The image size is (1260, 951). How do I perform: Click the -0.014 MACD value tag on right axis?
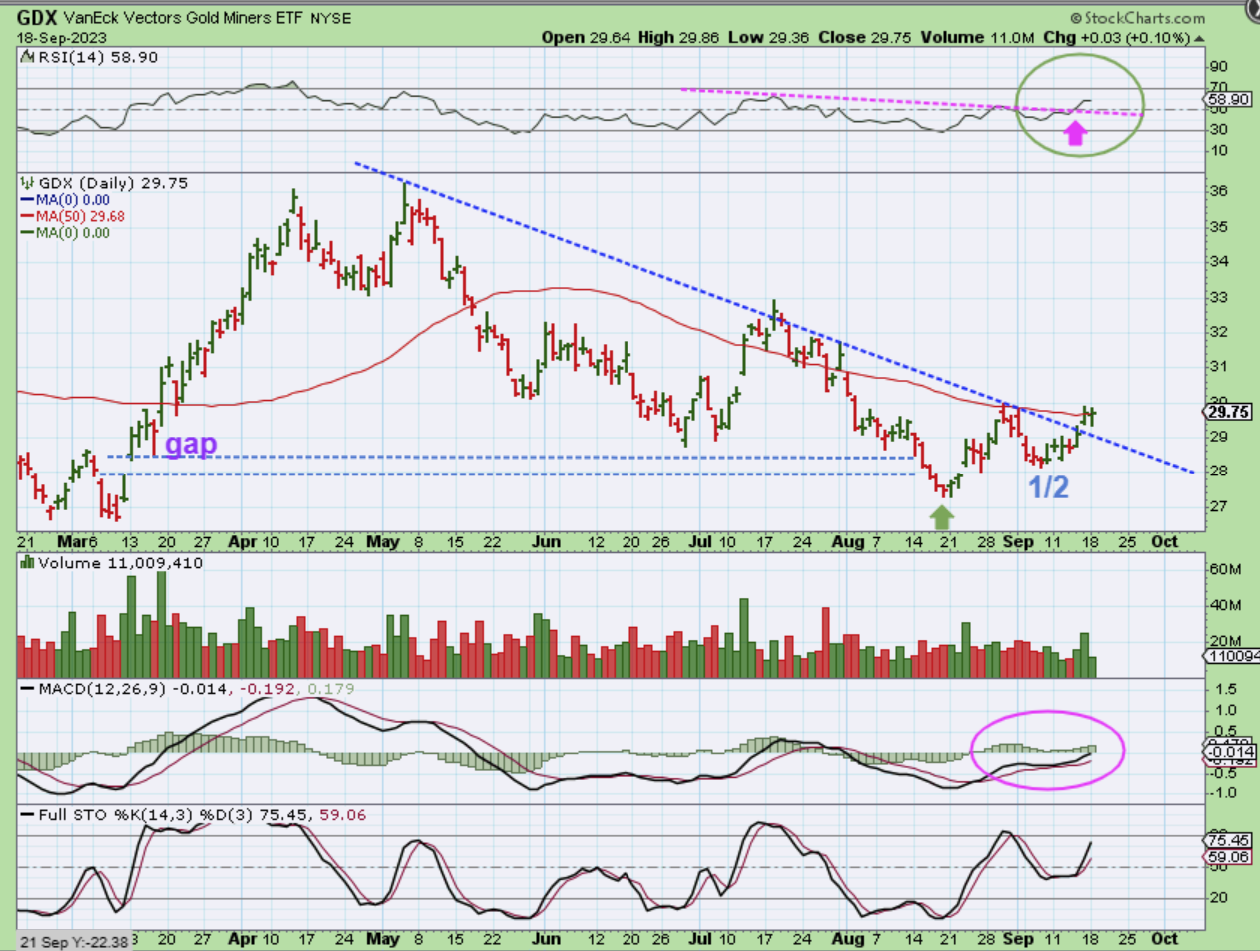coord(1227,751)
